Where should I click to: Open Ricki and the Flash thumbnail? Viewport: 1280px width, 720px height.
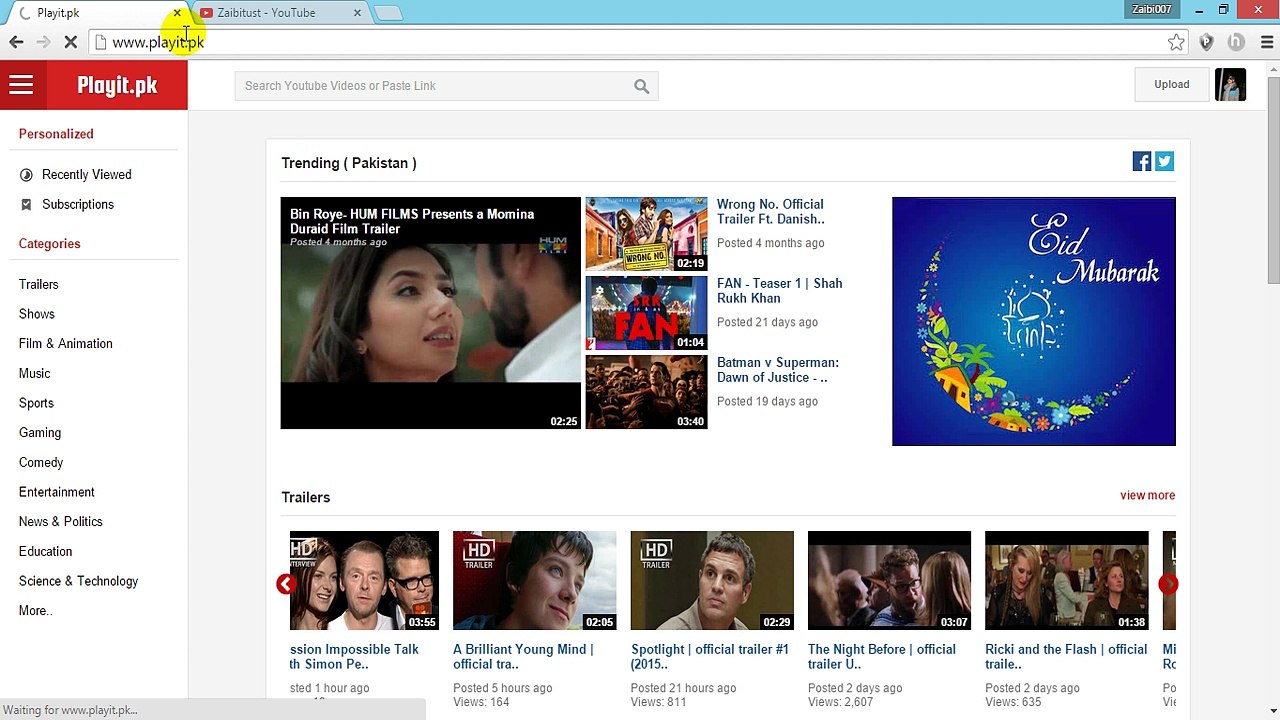(1067, 580)
